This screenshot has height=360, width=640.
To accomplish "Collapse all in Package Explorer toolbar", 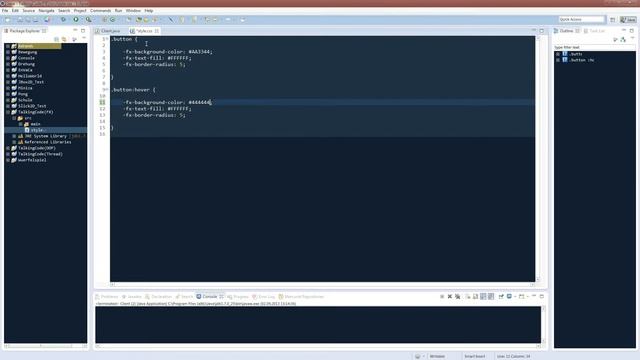I will tap(56, 39).
